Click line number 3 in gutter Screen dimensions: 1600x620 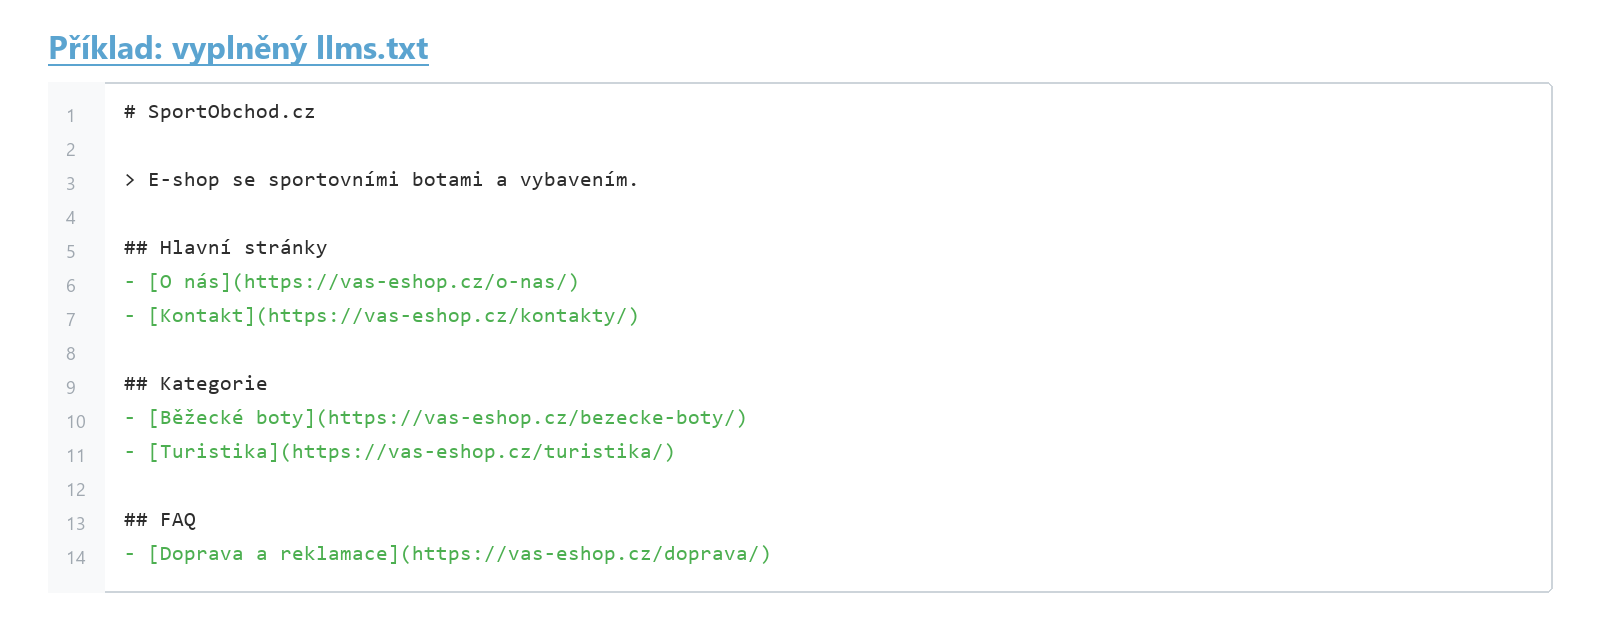pyautogui.click(x=71, y=184)
